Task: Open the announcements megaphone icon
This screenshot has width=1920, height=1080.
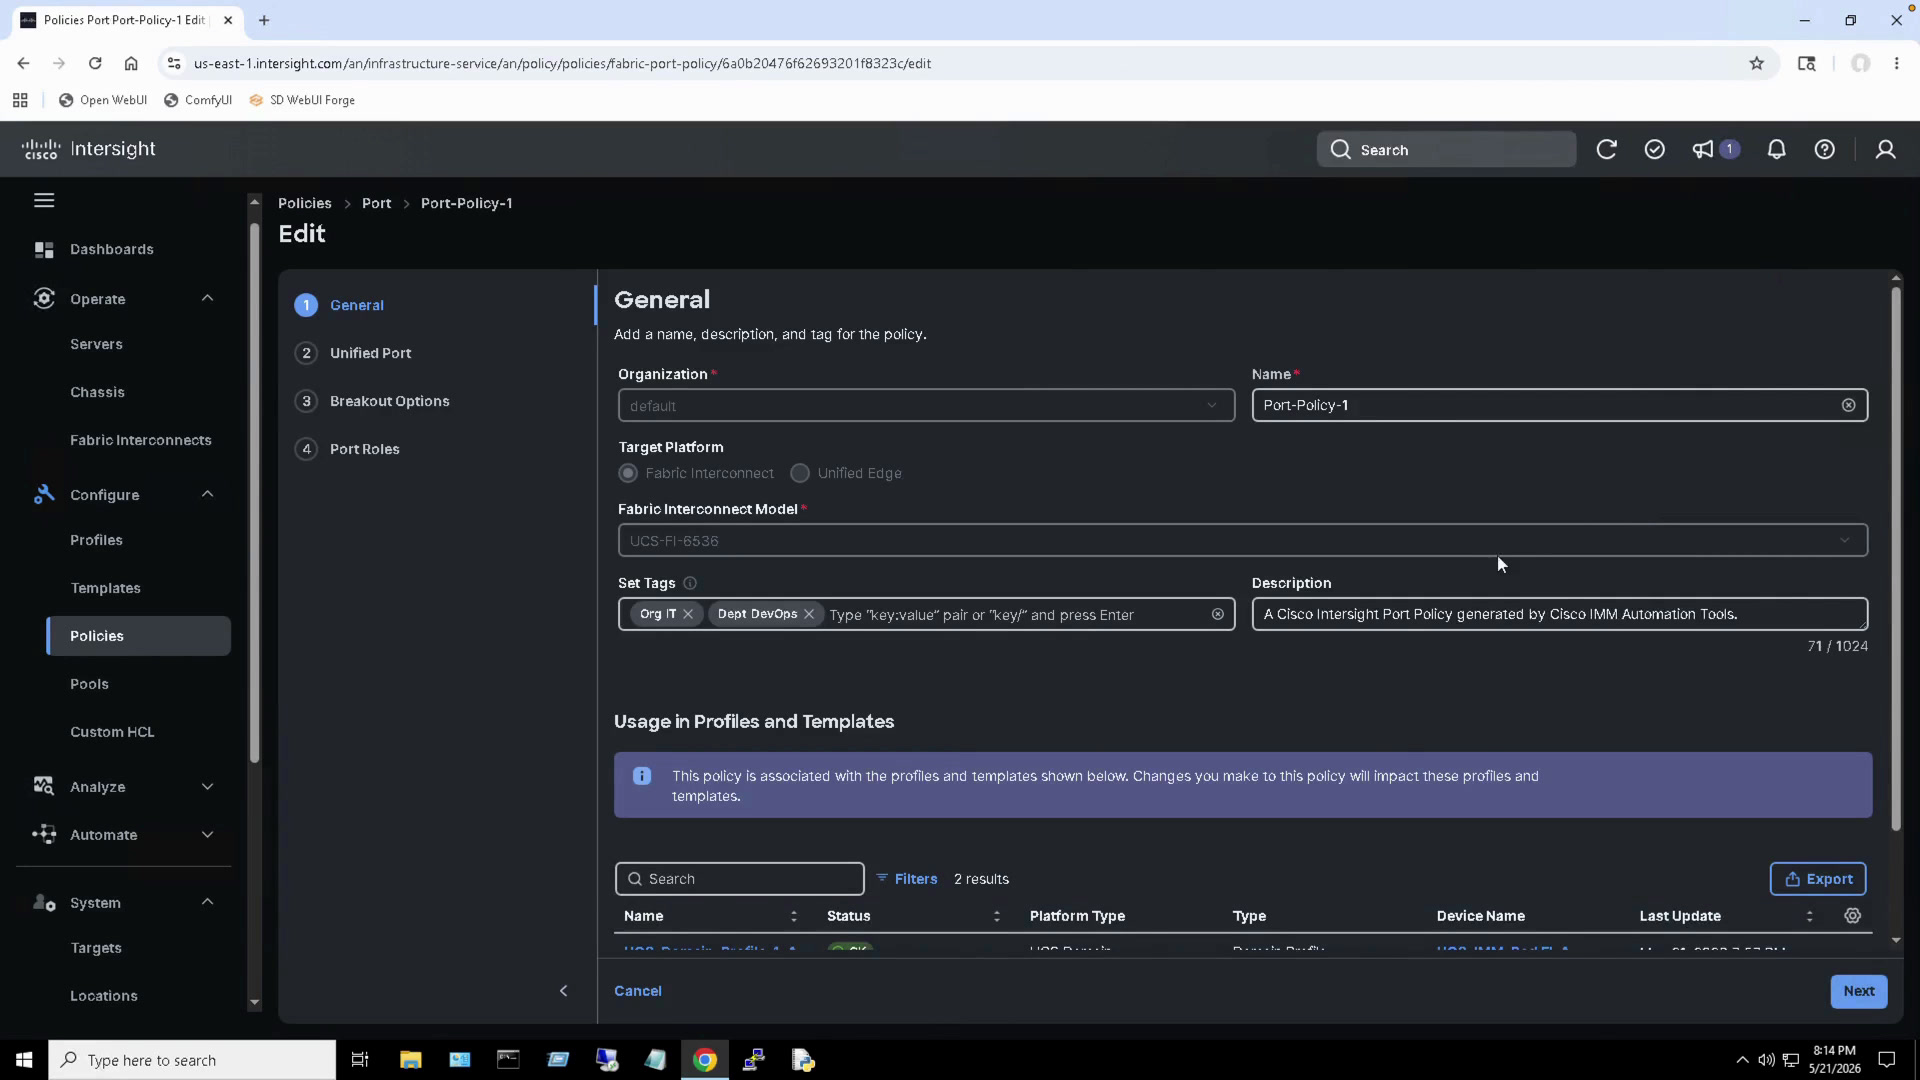Action: (x=1703, y=149)
